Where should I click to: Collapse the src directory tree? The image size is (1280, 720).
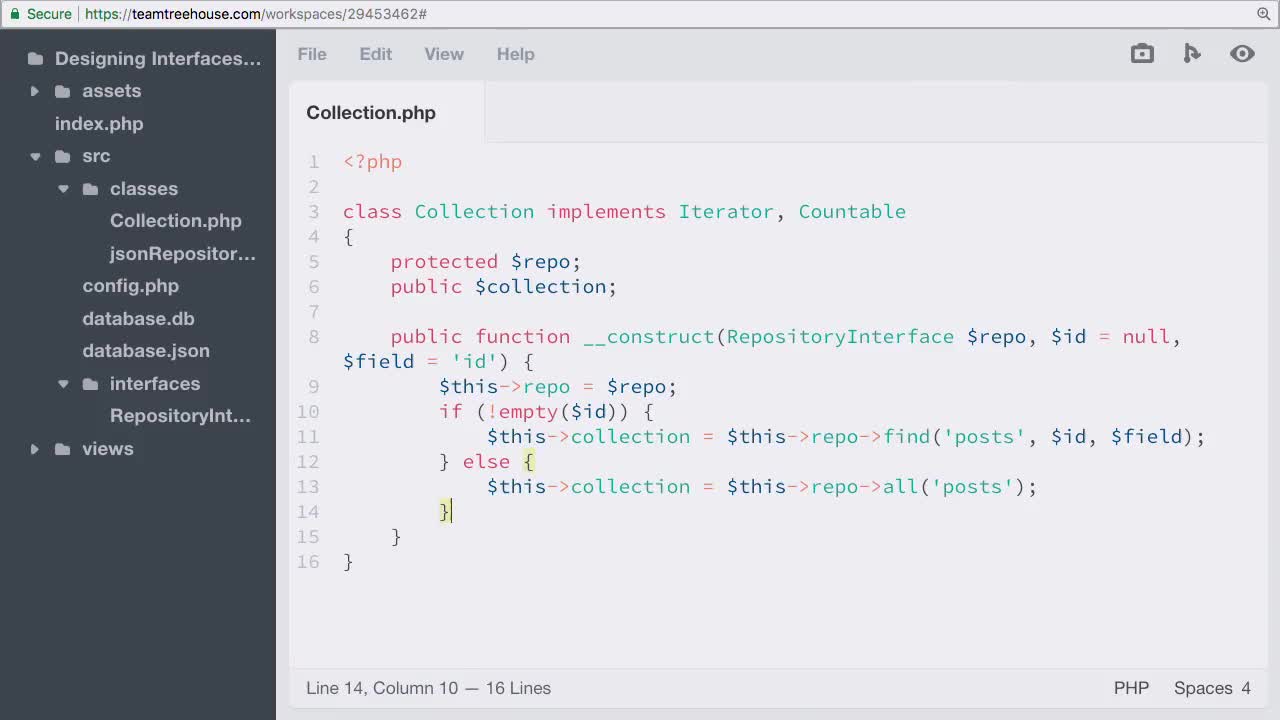tap(35, 156)
